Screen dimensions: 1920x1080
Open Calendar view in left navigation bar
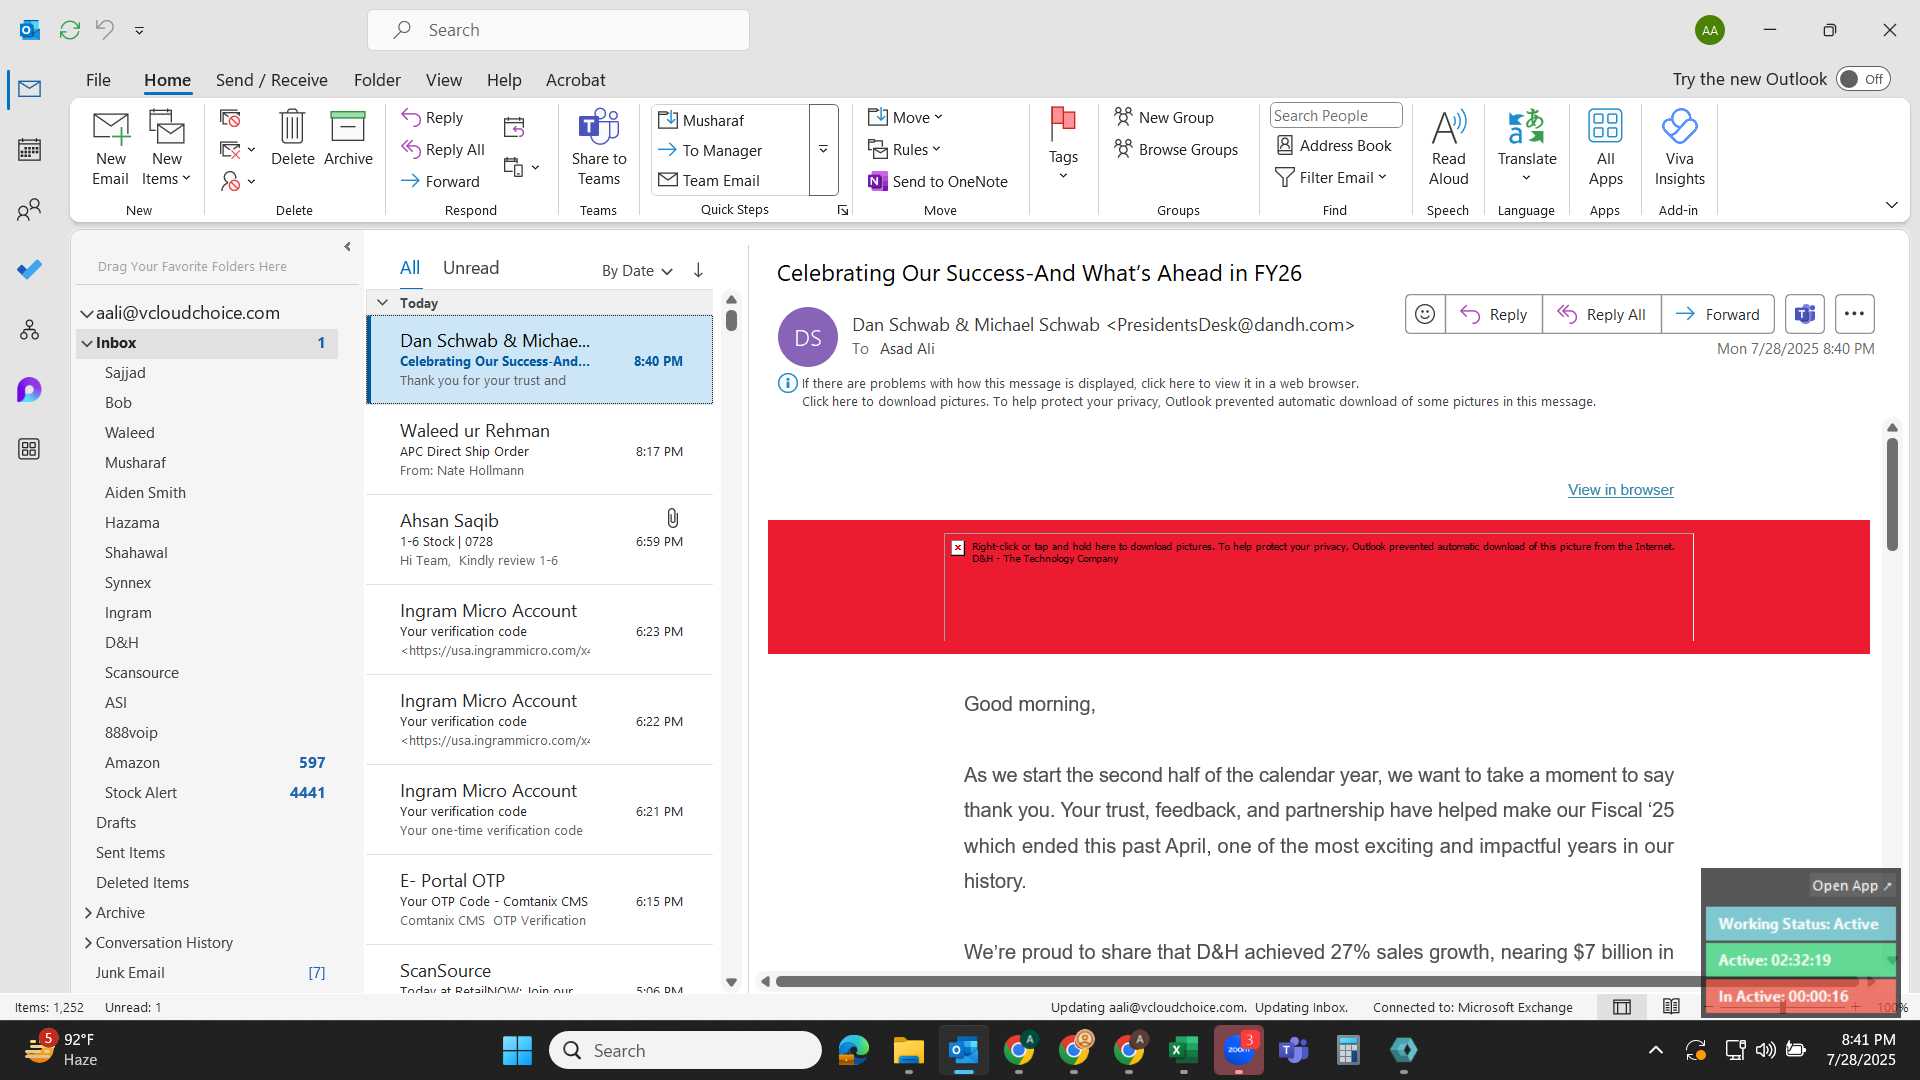point(29,150)
